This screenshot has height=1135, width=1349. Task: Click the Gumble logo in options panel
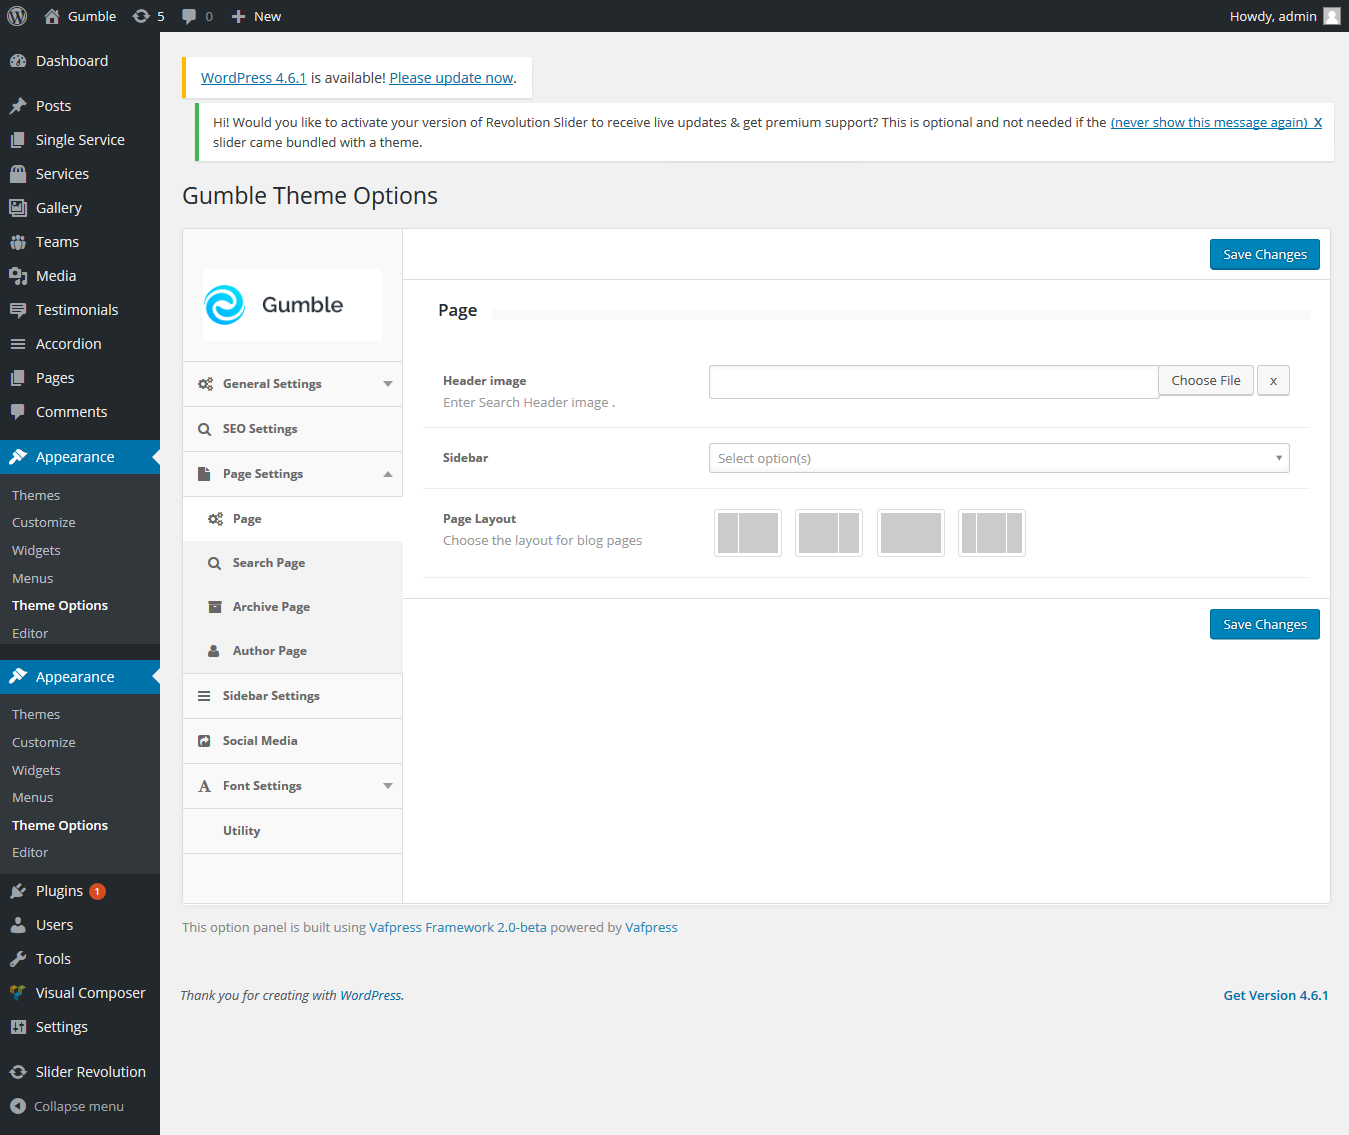[x=292, y=305]
